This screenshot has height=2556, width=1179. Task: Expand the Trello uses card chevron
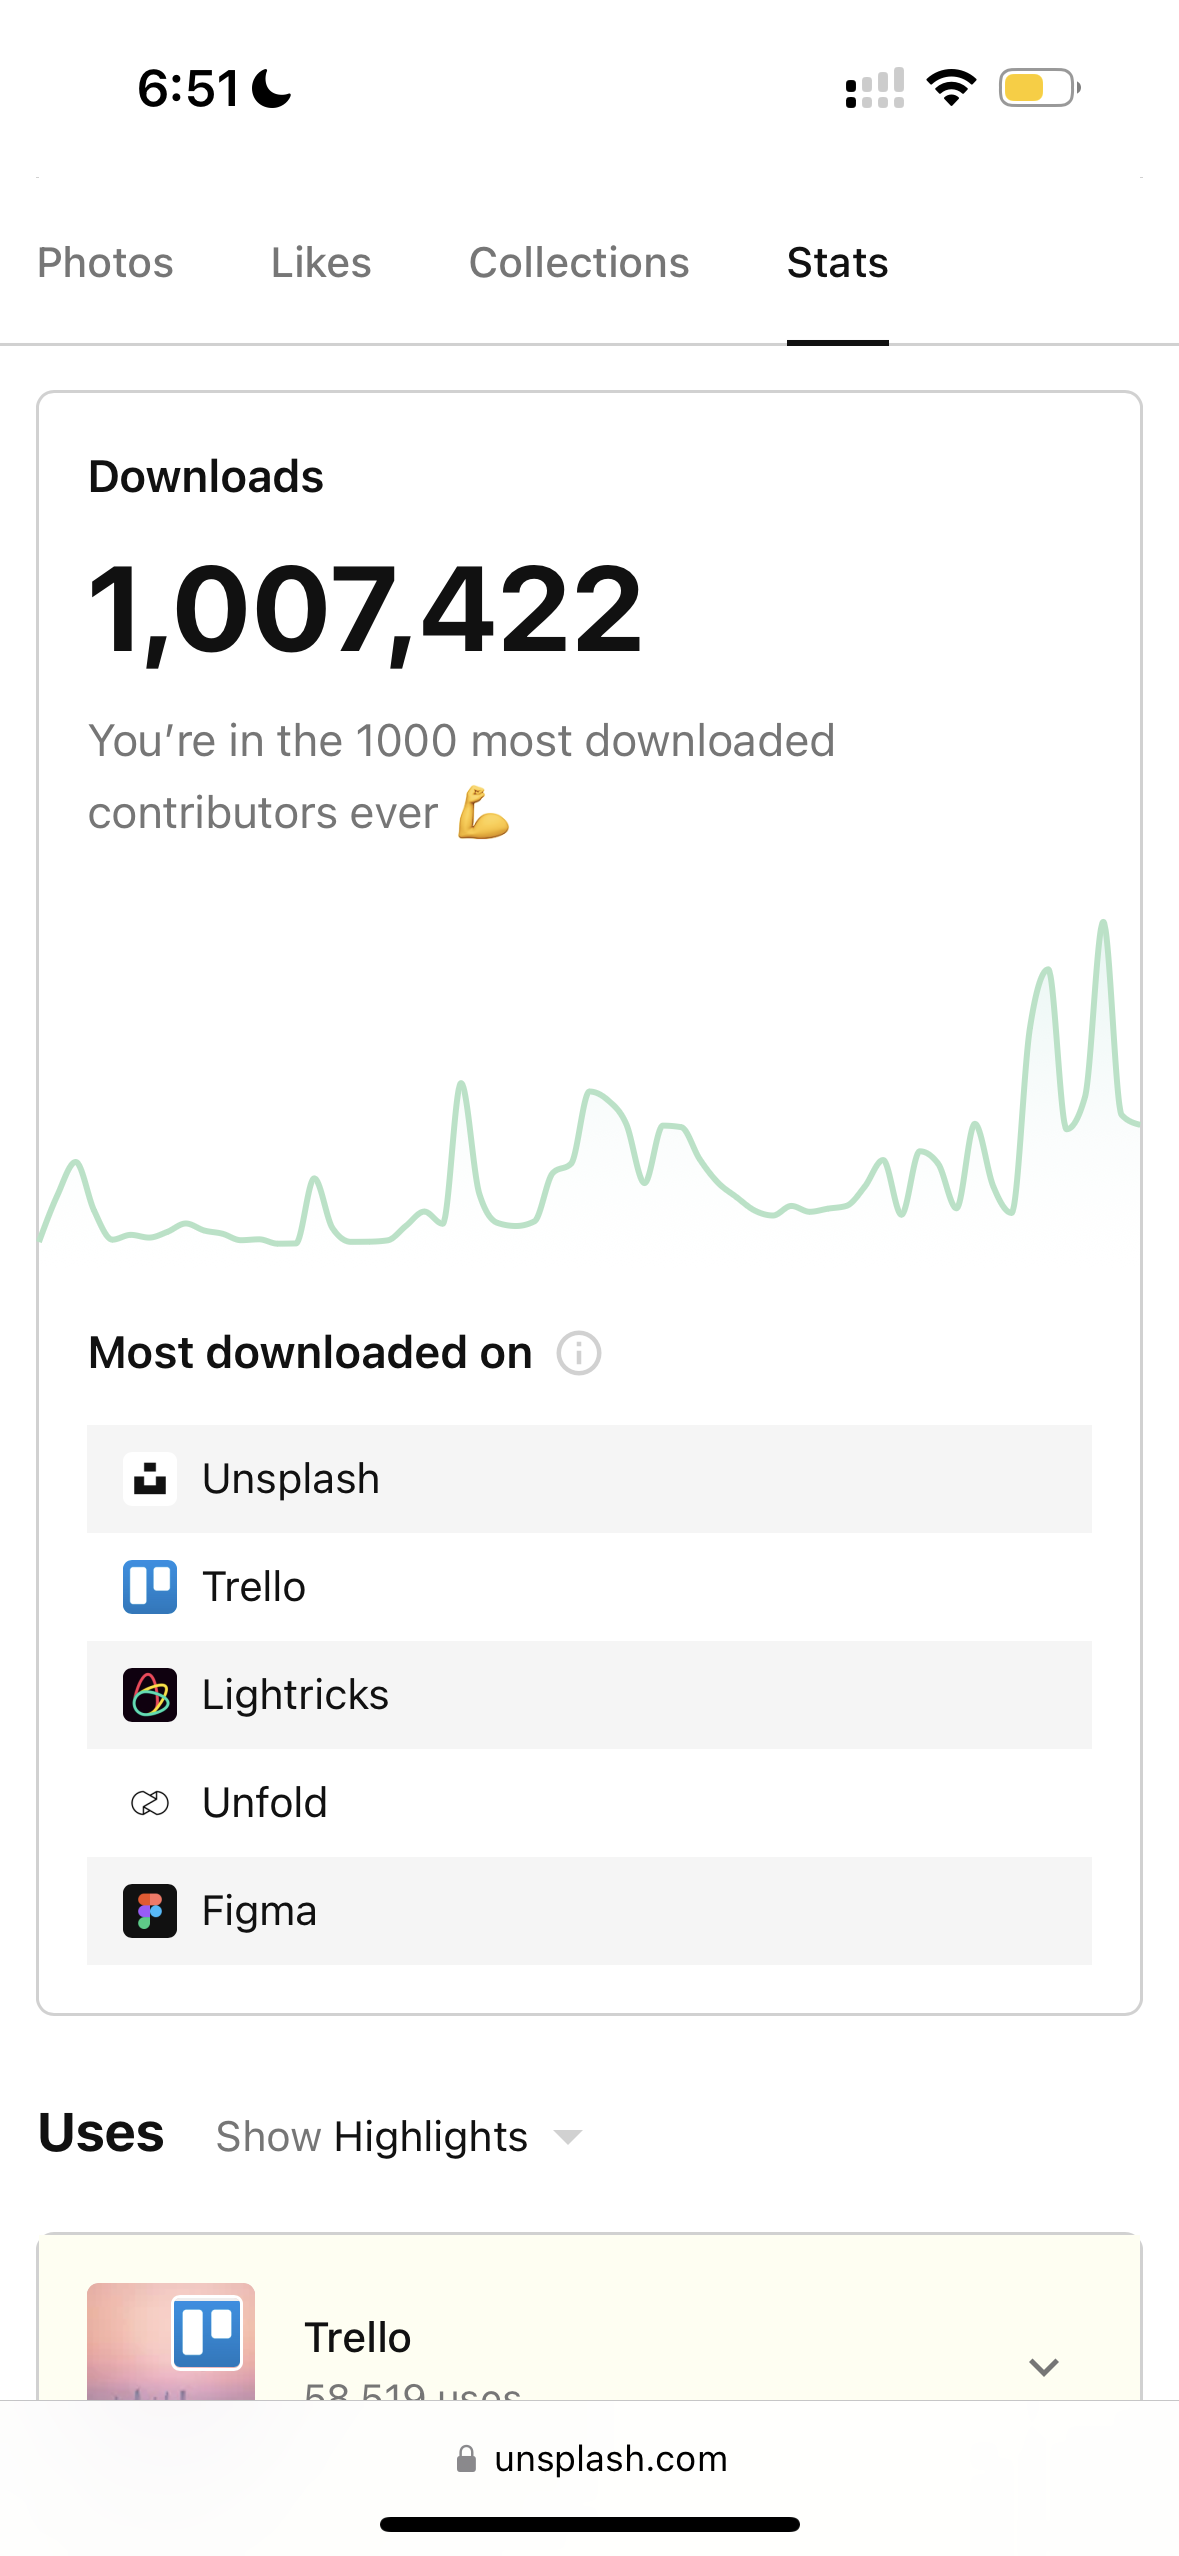click(1043, 2367)
